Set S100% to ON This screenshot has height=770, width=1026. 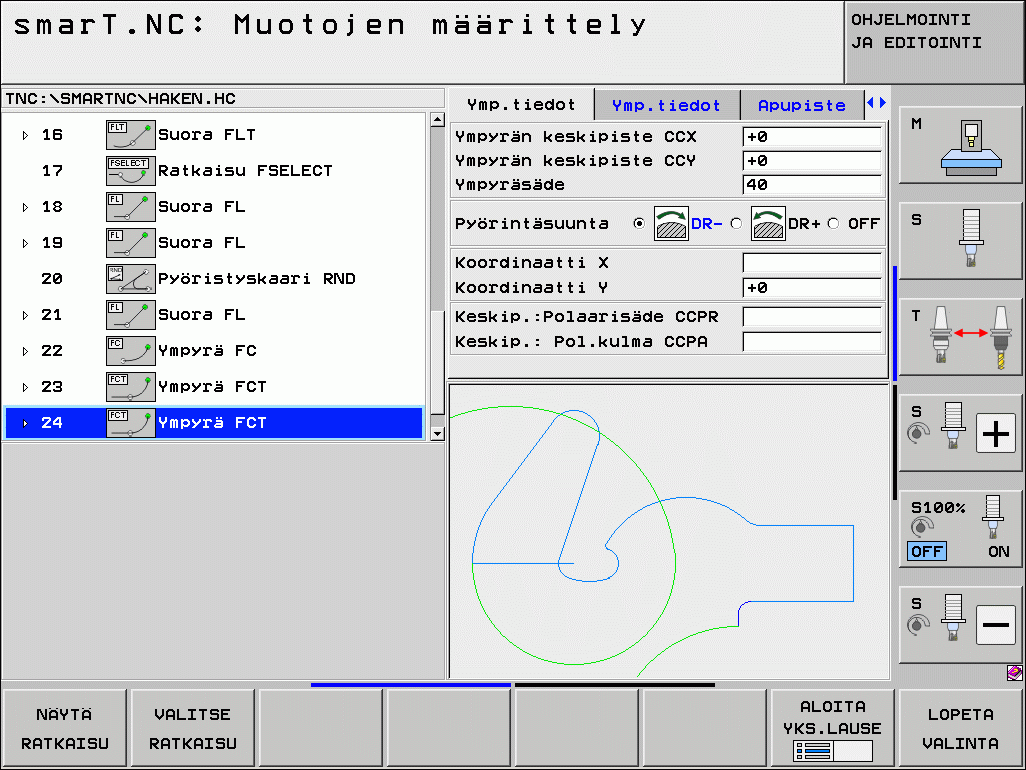coord(999,551)
